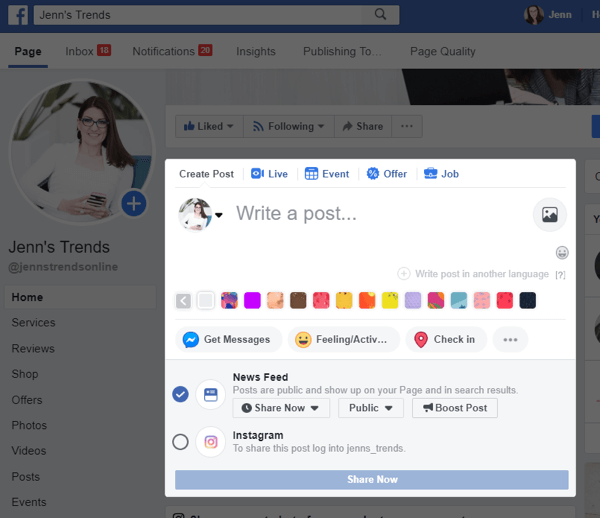Open the emoji picker smiley icon

[x=562, y=252]
